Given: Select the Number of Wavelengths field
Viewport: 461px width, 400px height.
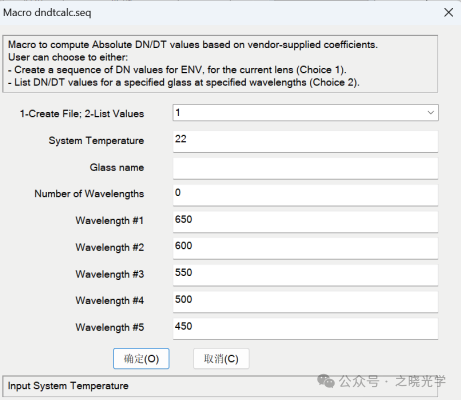Looking at the screenshot, I should click(x=305, y=195).
